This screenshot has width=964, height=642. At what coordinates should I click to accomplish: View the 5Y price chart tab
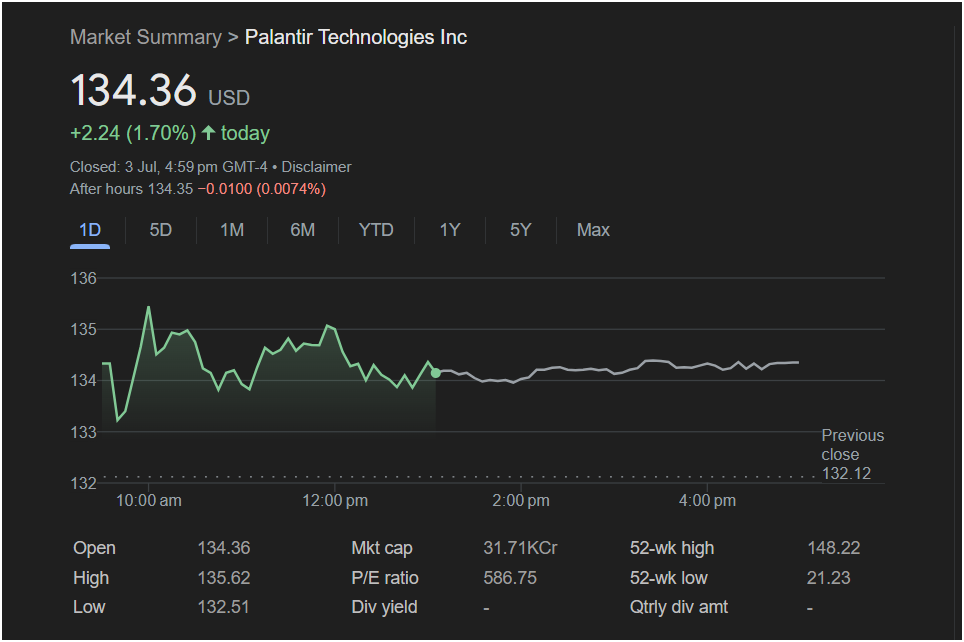click(x=520, y=230)
